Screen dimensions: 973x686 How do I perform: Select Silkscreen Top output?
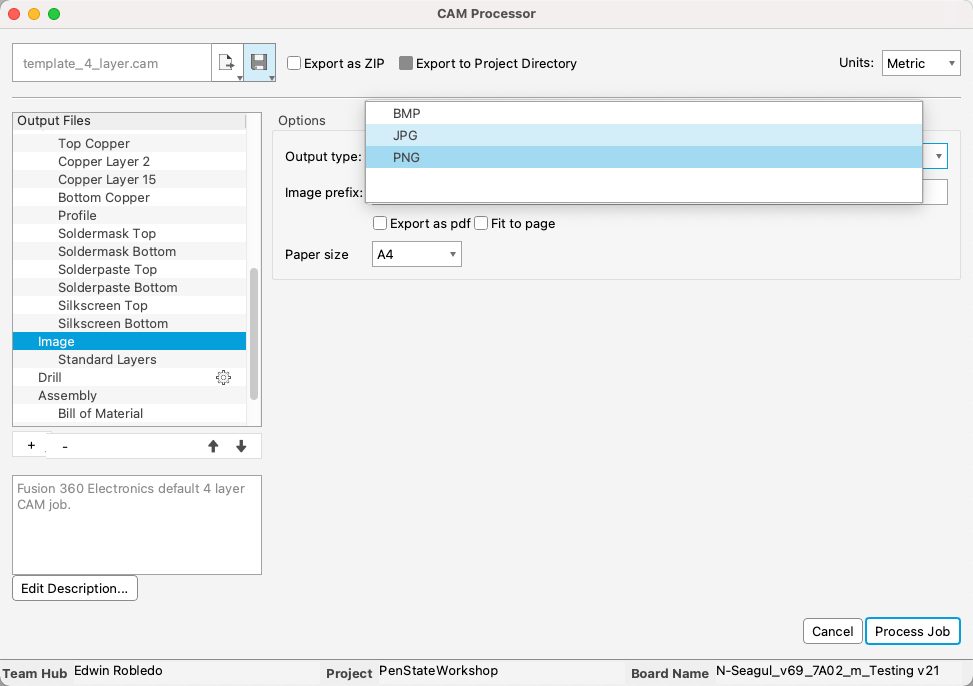tap(129, 305)
